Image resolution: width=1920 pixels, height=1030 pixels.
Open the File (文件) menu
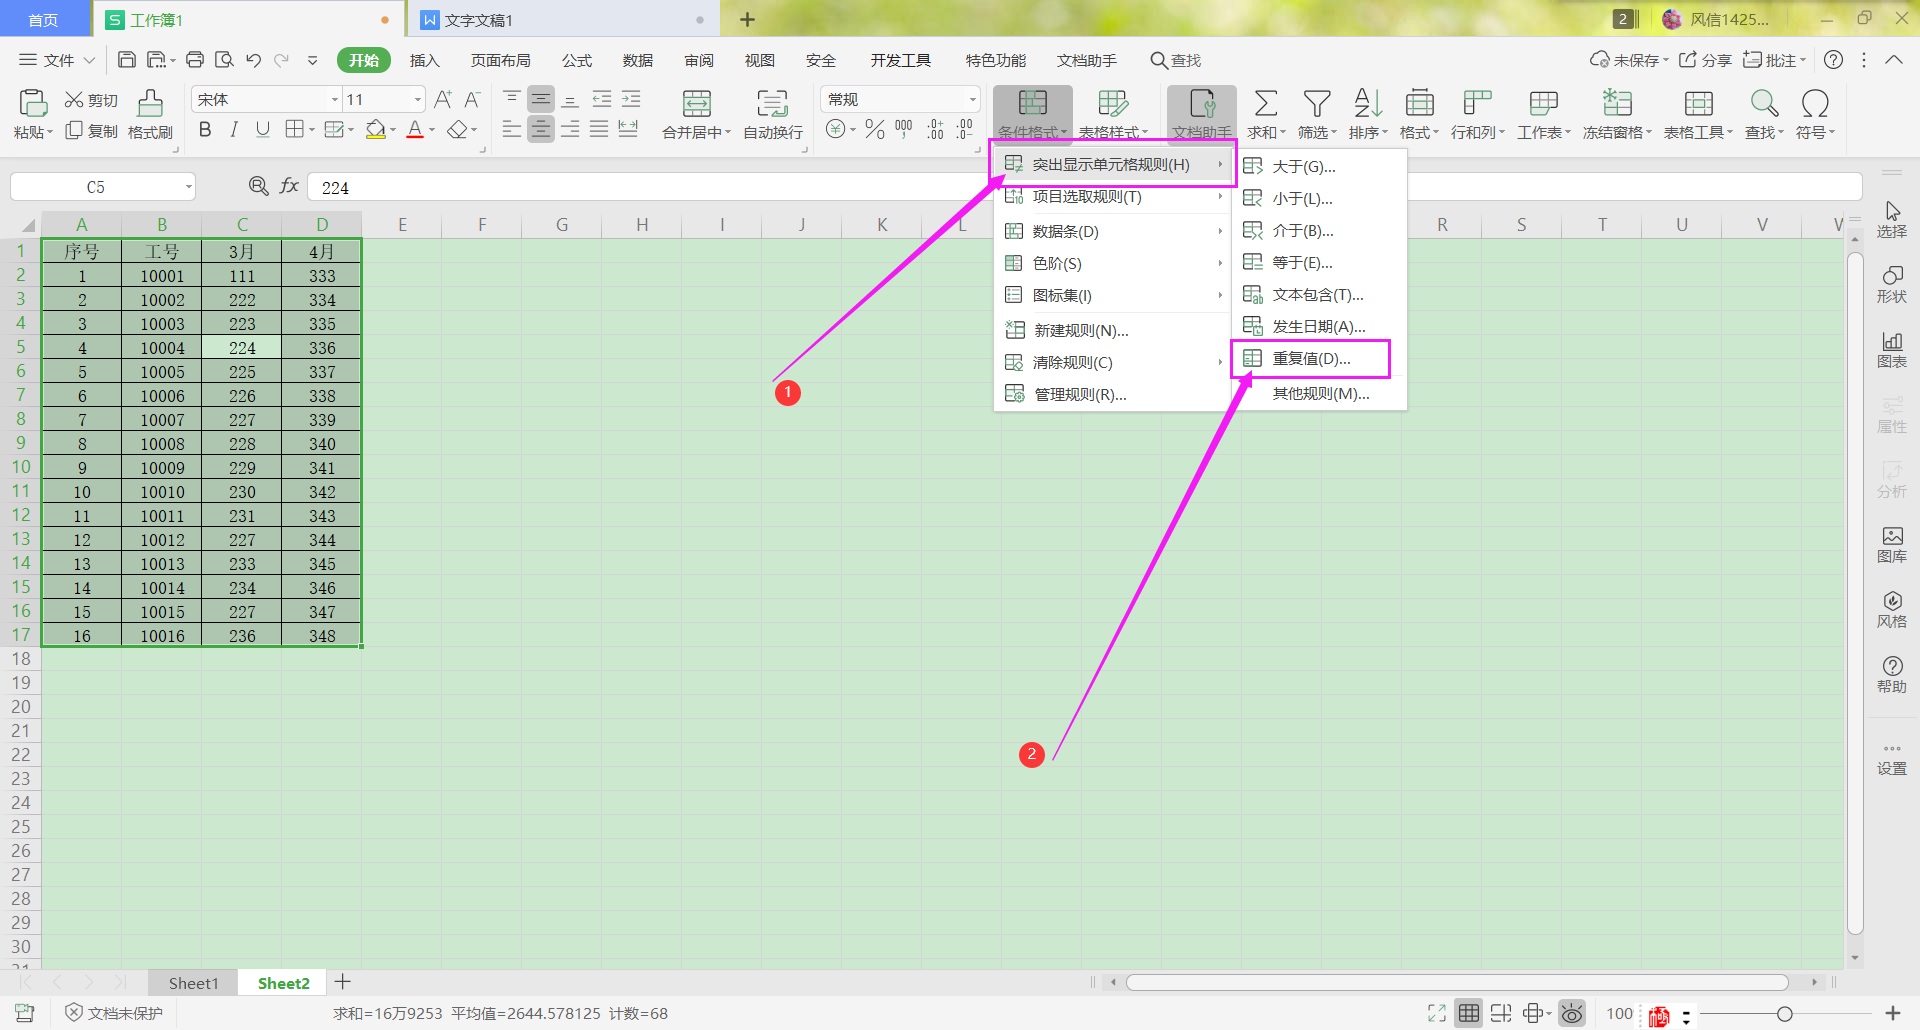[x=57, y=60]
